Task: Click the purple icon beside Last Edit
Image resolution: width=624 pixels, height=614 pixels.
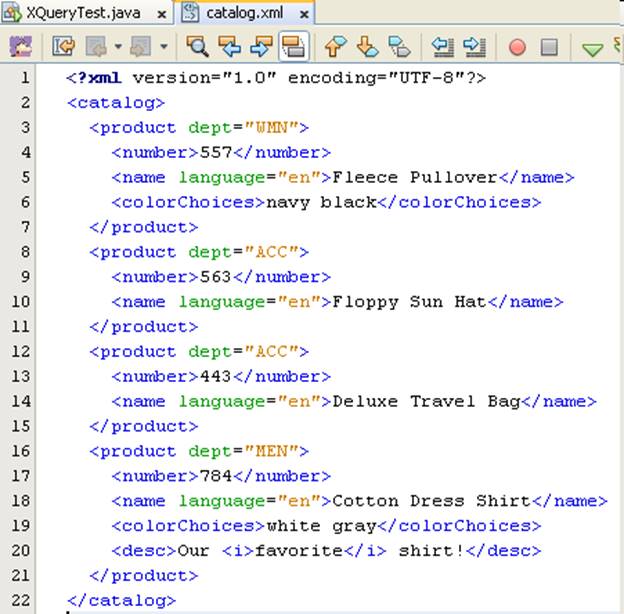Action: click(20, 46)
